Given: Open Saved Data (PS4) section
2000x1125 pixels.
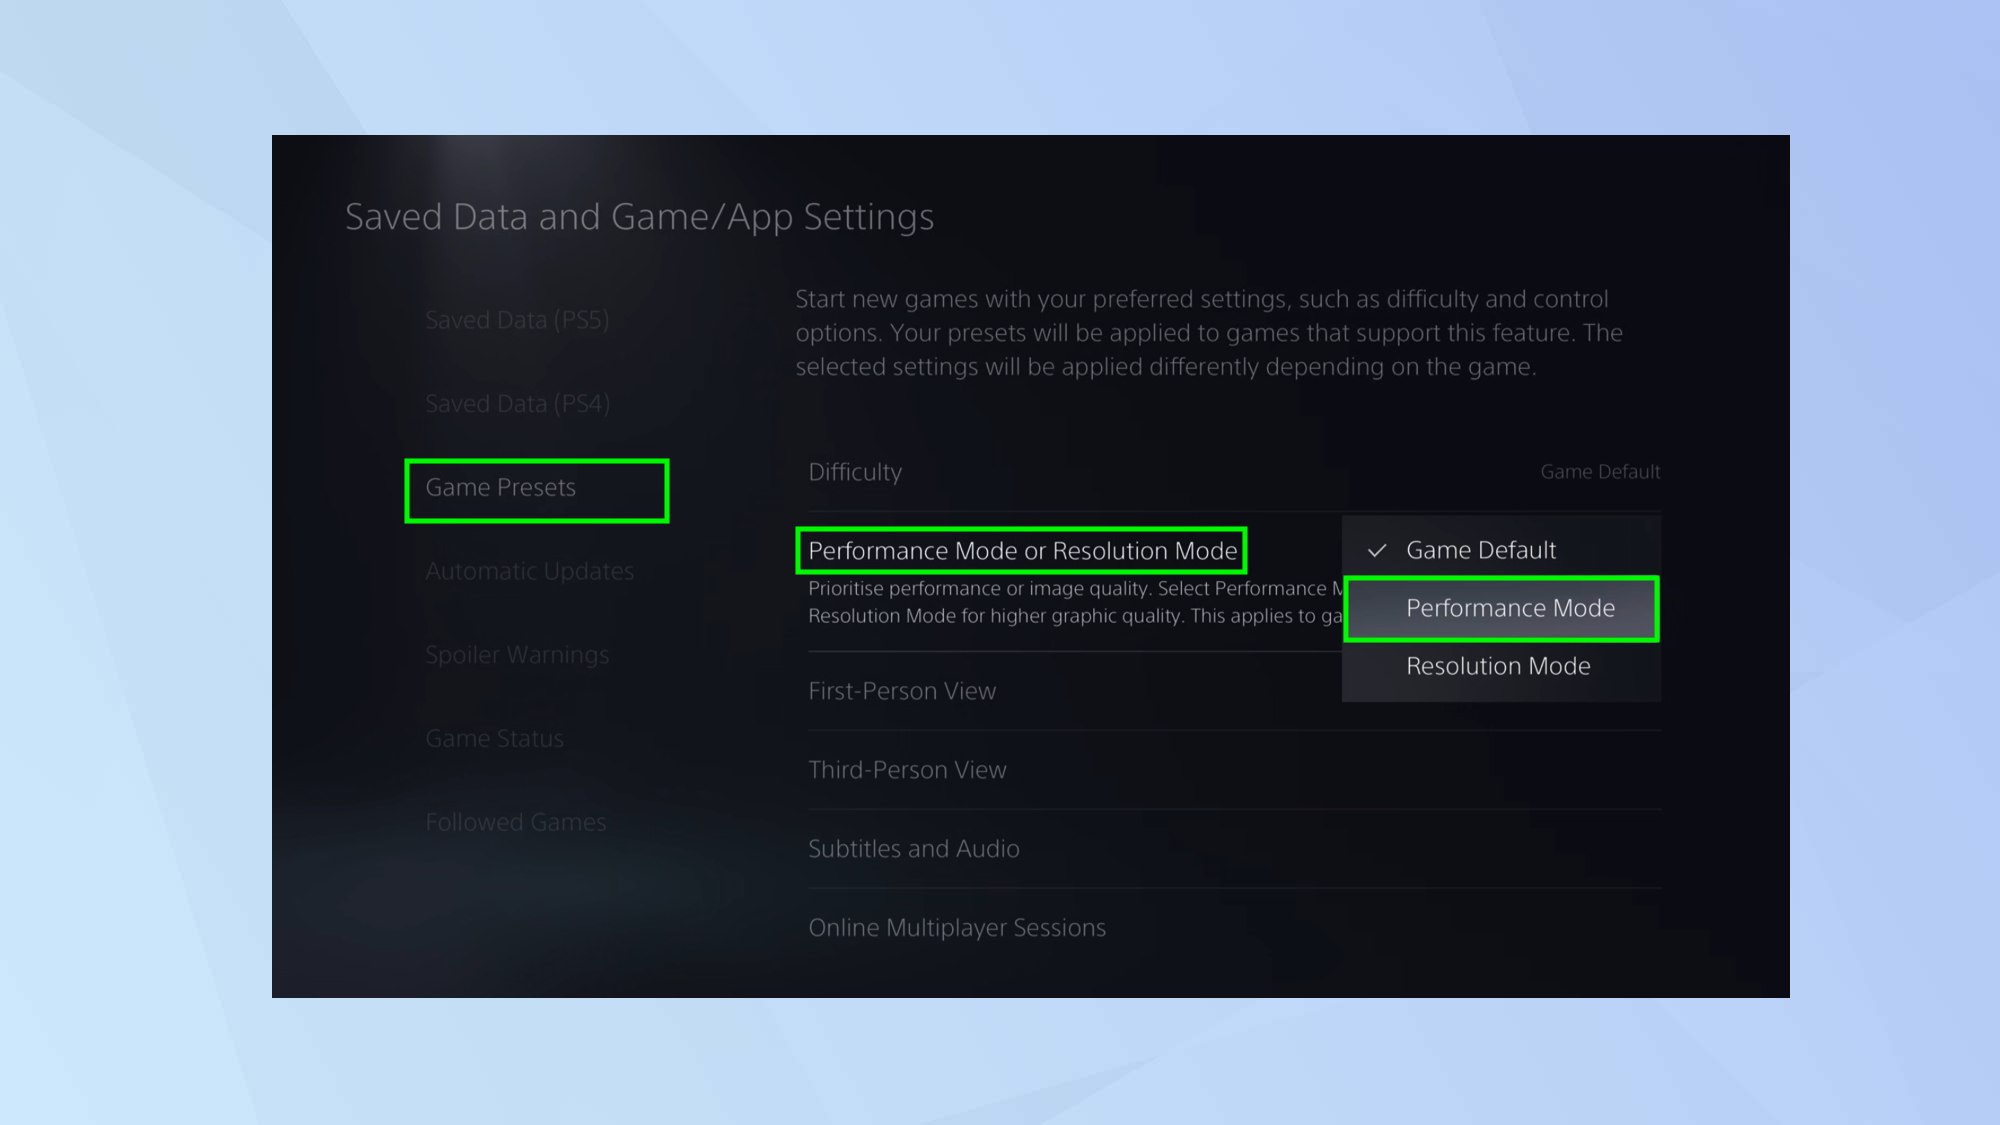Looking at the screenshot, I should click(516, 404).
